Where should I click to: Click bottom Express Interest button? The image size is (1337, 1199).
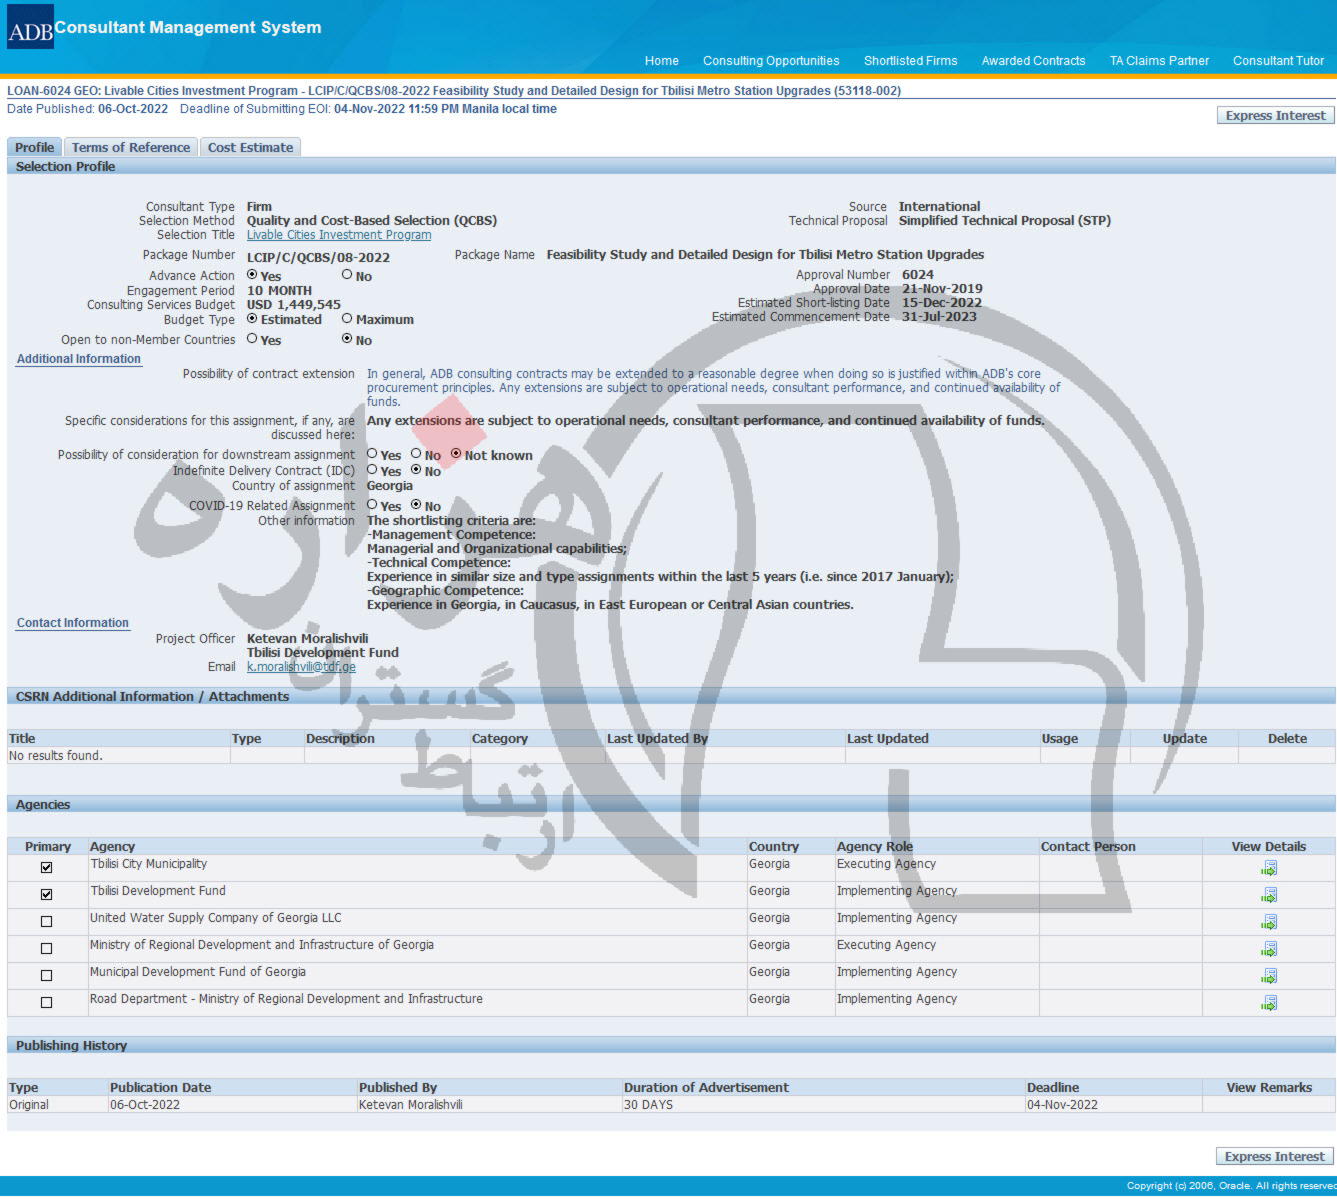pos(1275,1157)
